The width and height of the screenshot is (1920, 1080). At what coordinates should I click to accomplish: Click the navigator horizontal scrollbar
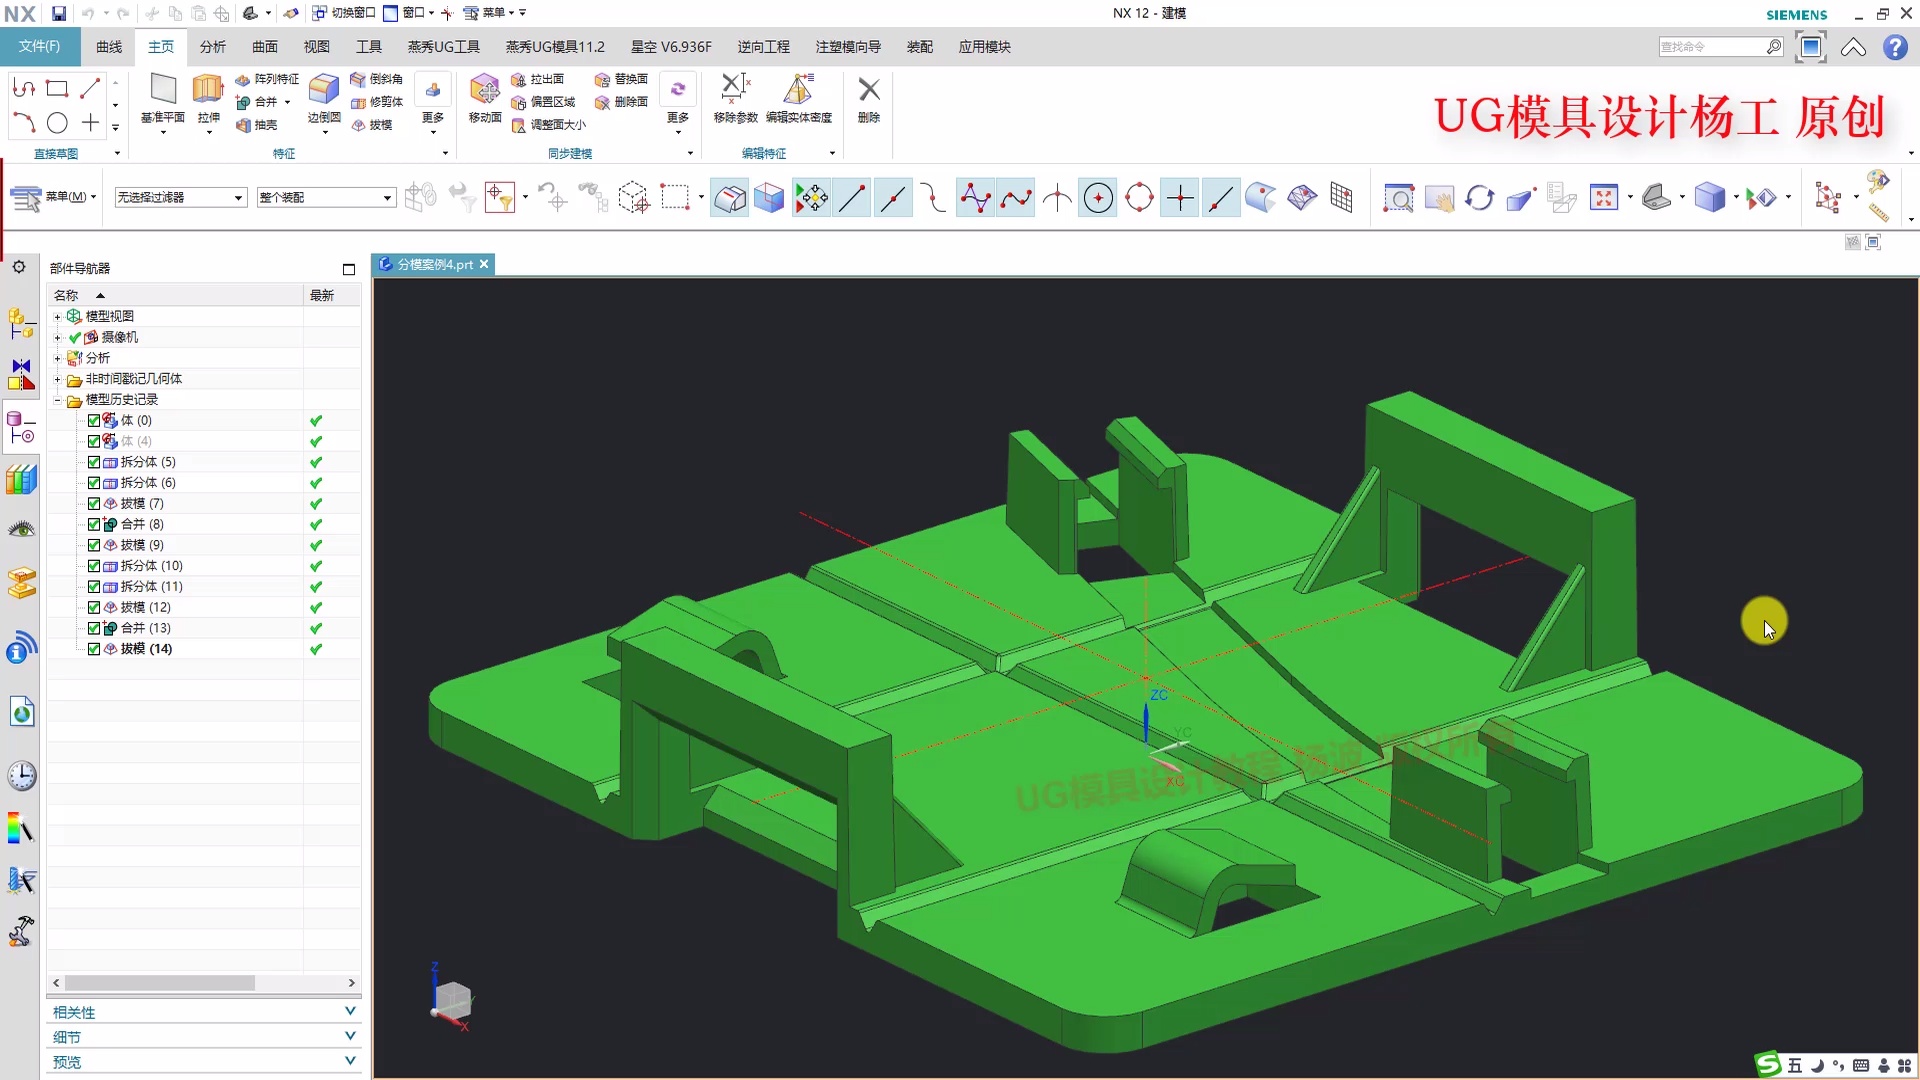pyautogui.click(x=160, y=983)
